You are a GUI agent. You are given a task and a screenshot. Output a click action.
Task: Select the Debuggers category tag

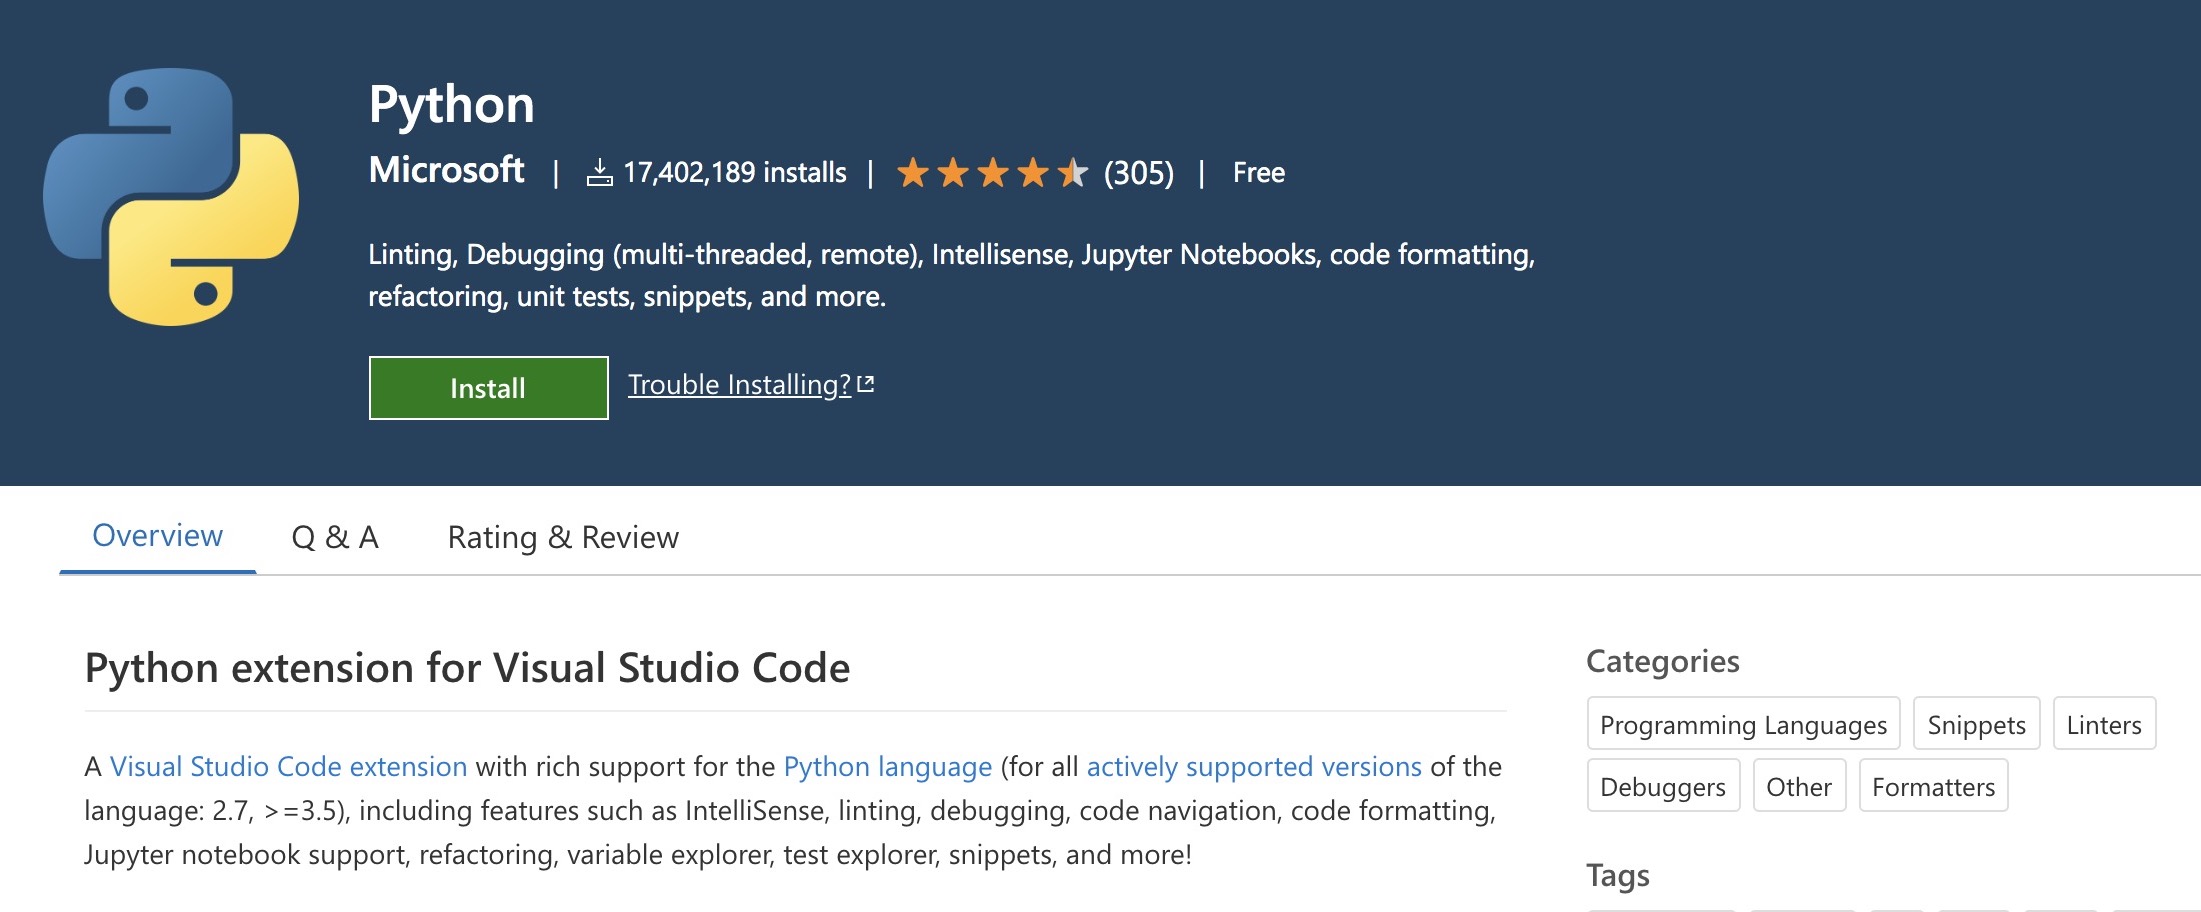1663,786
